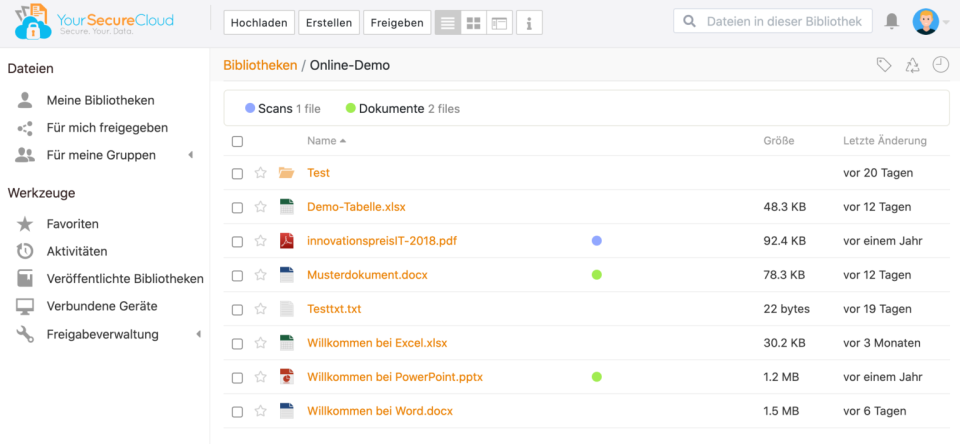Screen dimensions: 960x444
Task: Check the Demo-Tabelle.xlsx checkbox
Action: [x=238, y=208]
